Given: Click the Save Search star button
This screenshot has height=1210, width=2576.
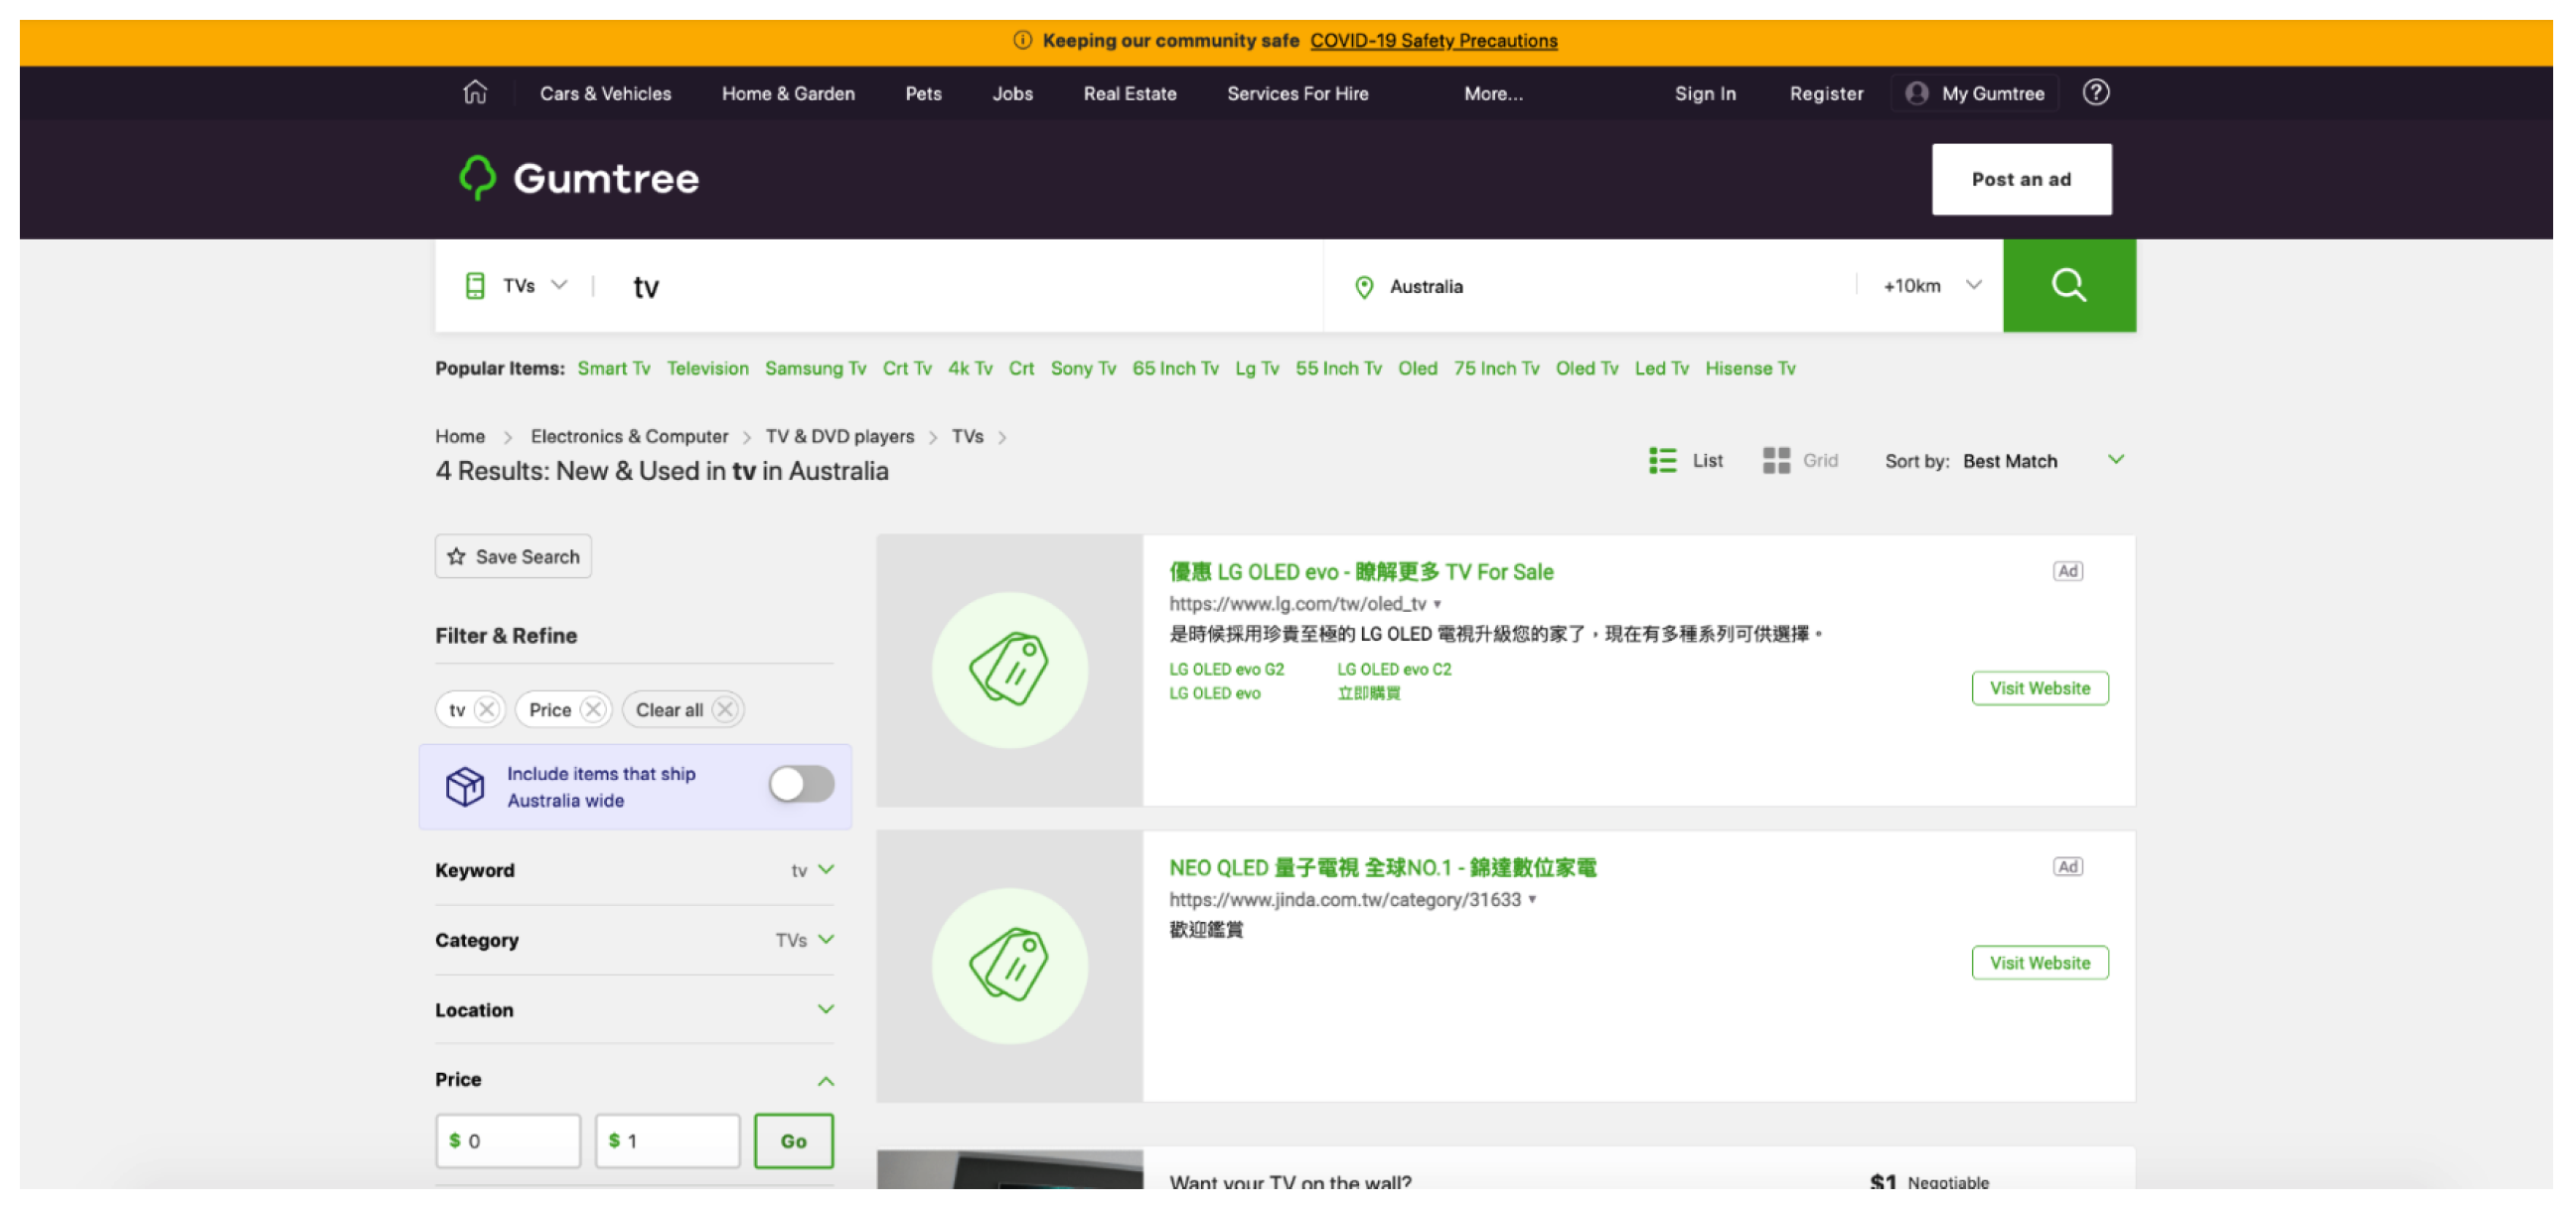Looking at the screenshot, I should [x=513, y=557].
